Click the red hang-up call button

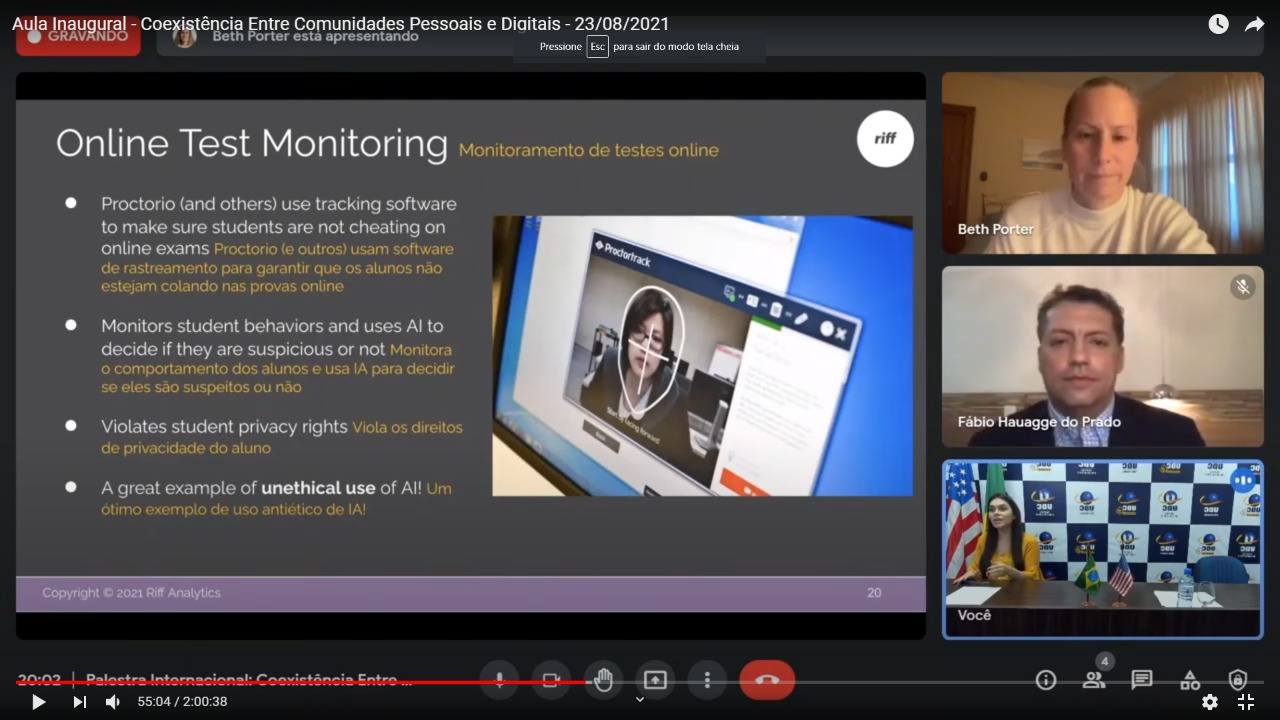tap(767, 680)
